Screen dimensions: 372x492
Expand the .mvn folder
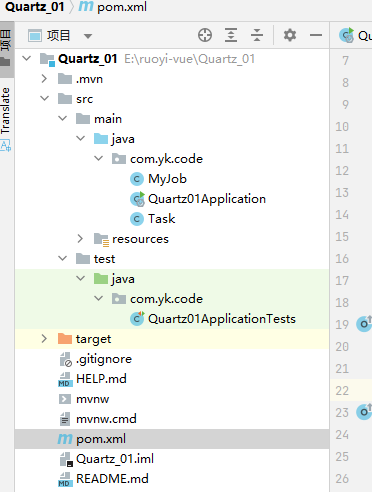(44, 79)
